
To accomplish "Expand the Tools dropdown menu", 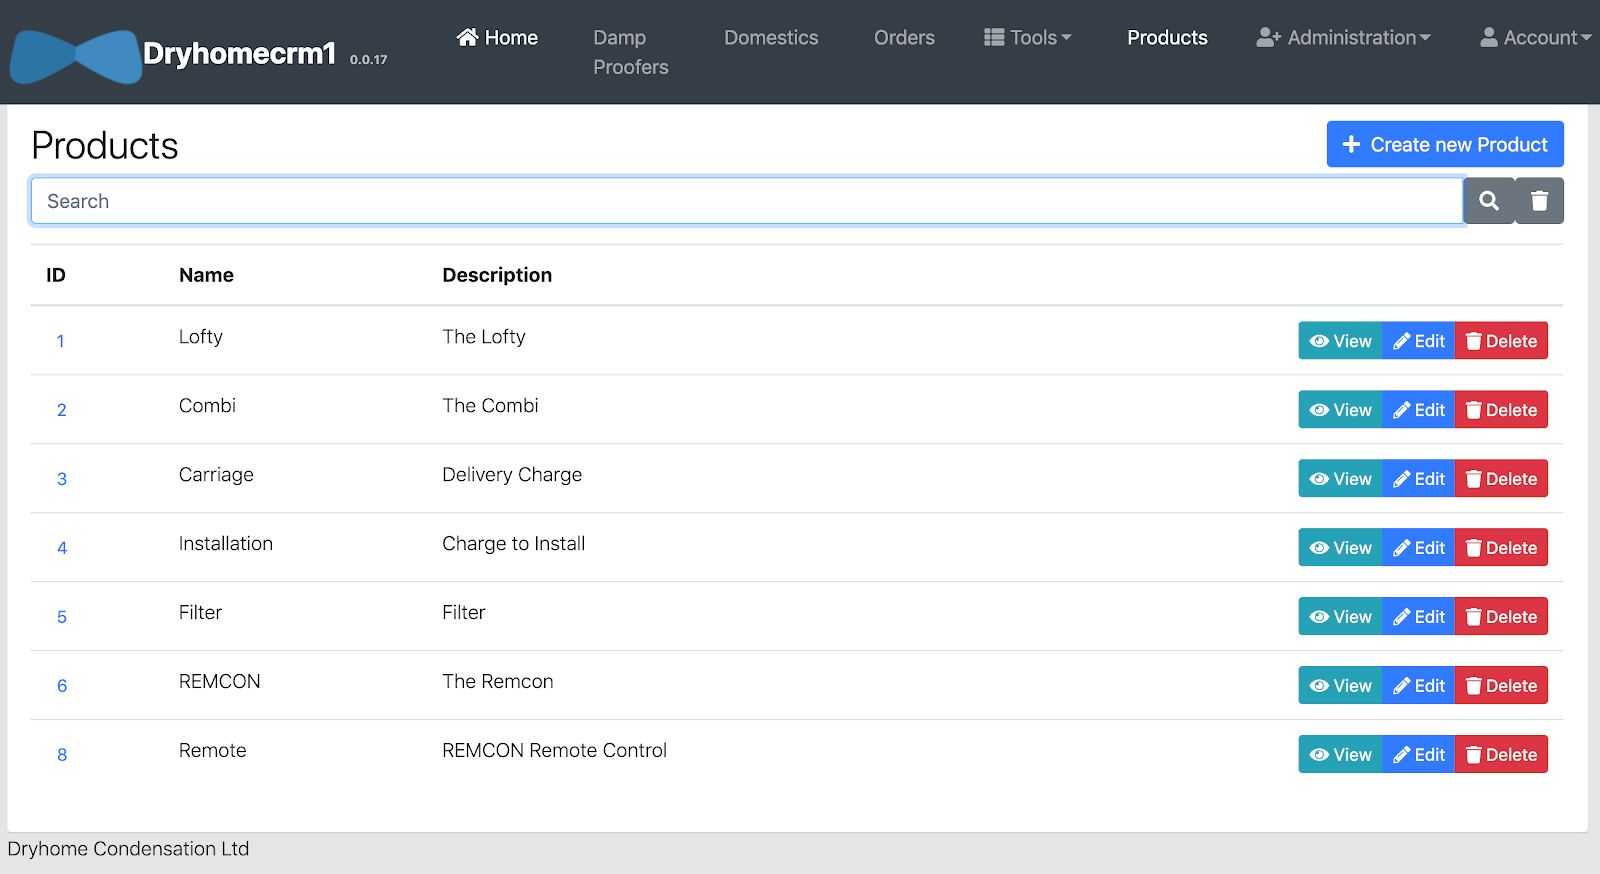I will 1027,38.
